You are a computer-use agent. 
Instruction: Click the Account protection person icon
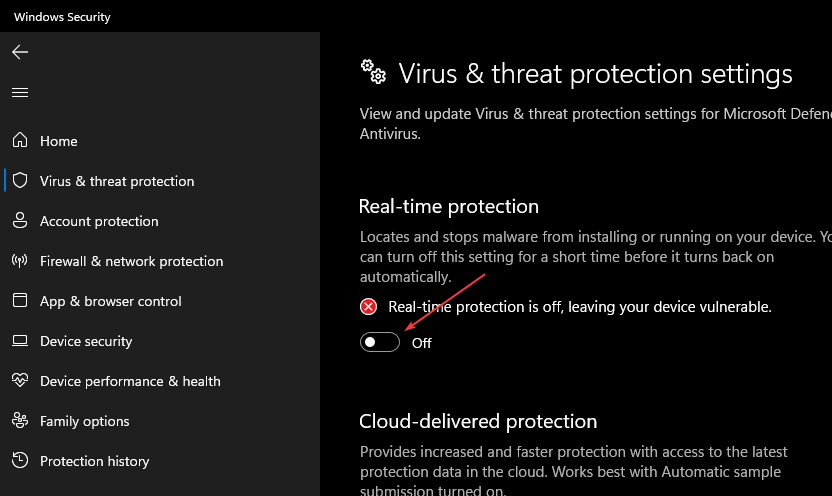point(20,220)
